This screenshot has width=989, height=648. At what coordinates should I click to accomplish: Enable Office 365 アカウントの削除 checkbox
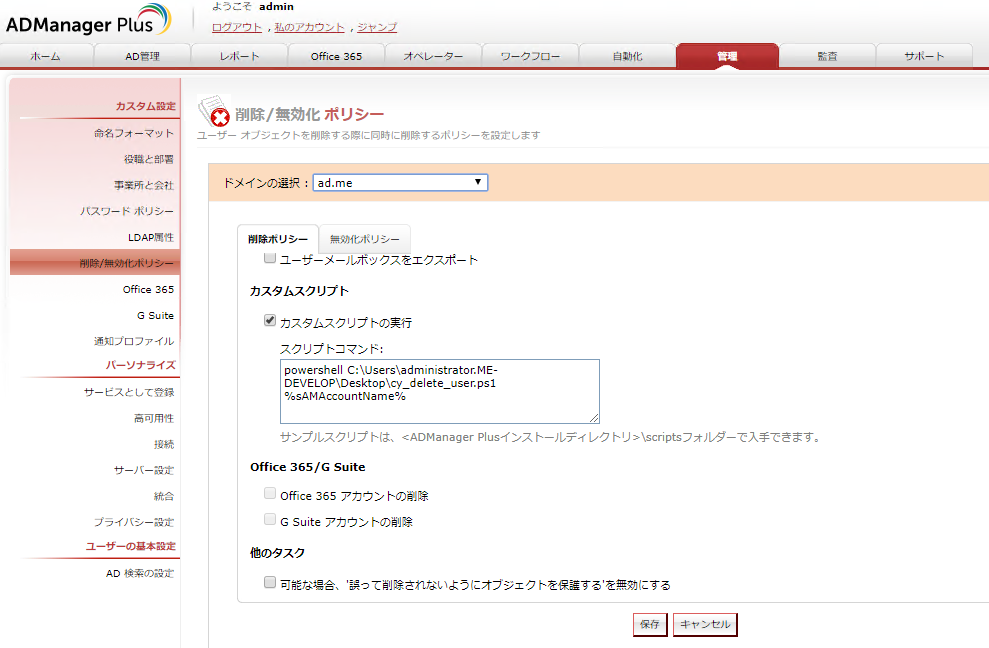pyautogui.click(x=270, y=493)
